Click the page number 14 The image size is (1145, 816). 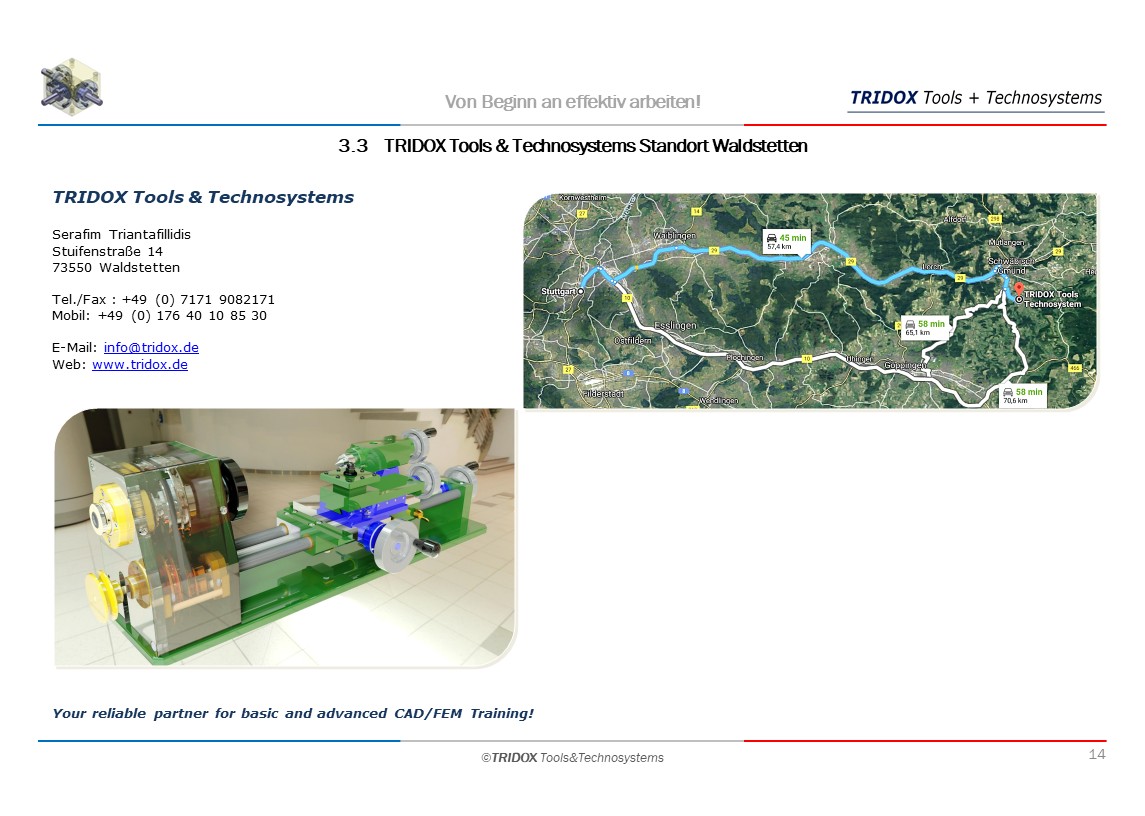coord(1096,754)
